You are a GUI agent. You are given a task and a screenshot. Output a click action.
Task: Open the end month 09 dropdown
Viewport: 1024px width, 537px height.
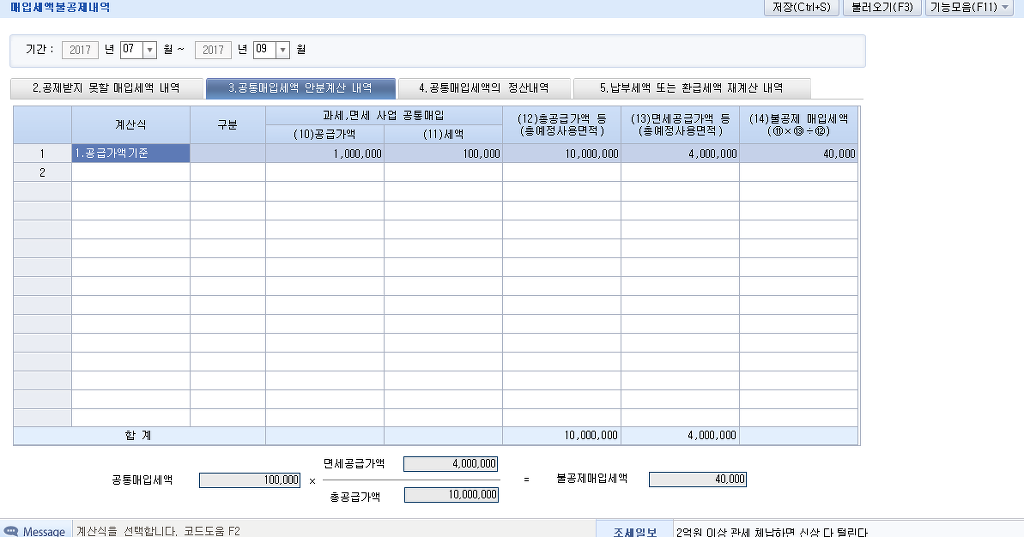click(x=283, y=49)
